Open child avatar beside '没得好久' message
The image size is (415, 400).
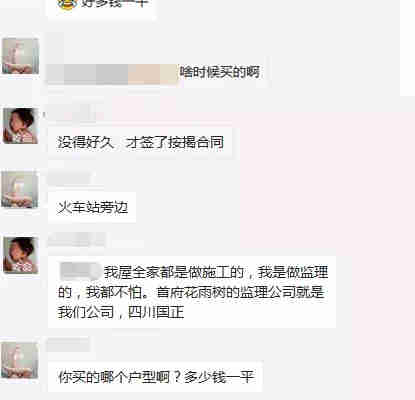point(20,125)
